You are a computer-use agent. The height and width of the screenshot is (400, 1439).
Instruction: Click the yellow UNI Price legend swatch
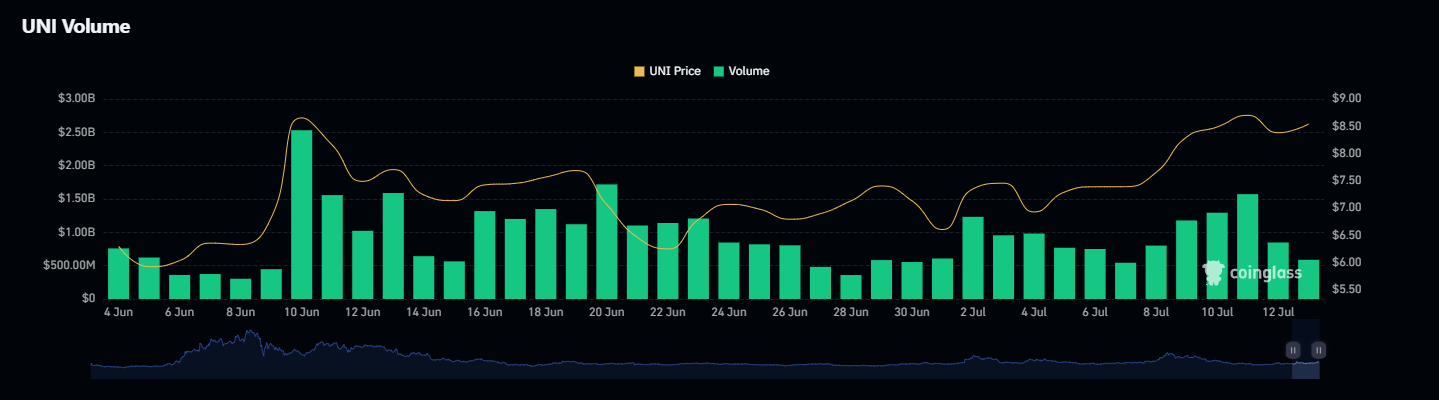[639, 71]
